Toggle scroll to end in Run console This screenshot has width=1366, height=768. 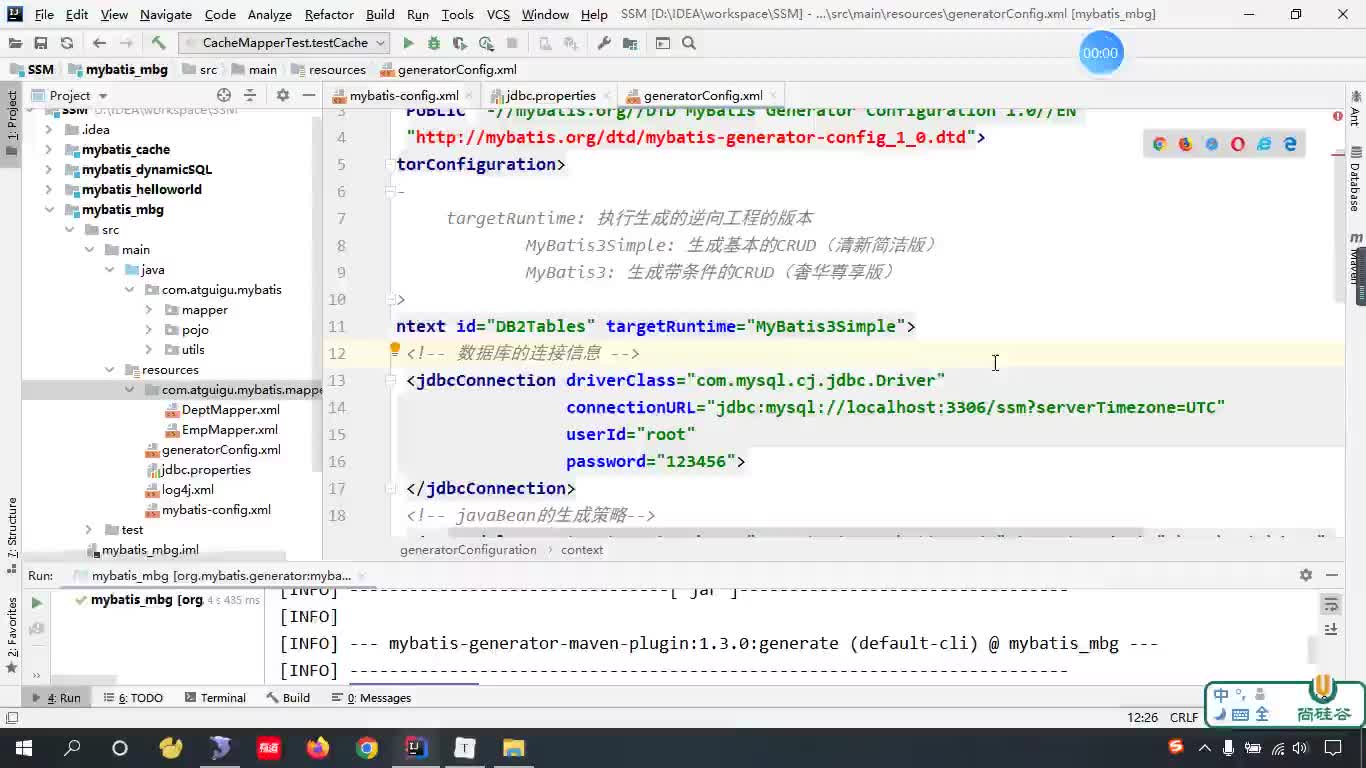1331,629
